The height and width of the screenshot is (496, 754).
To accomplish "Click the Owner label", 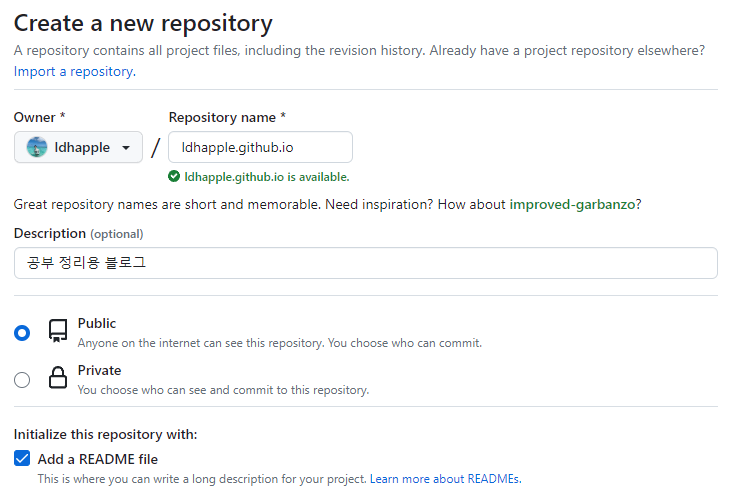I will pos(39,117).
